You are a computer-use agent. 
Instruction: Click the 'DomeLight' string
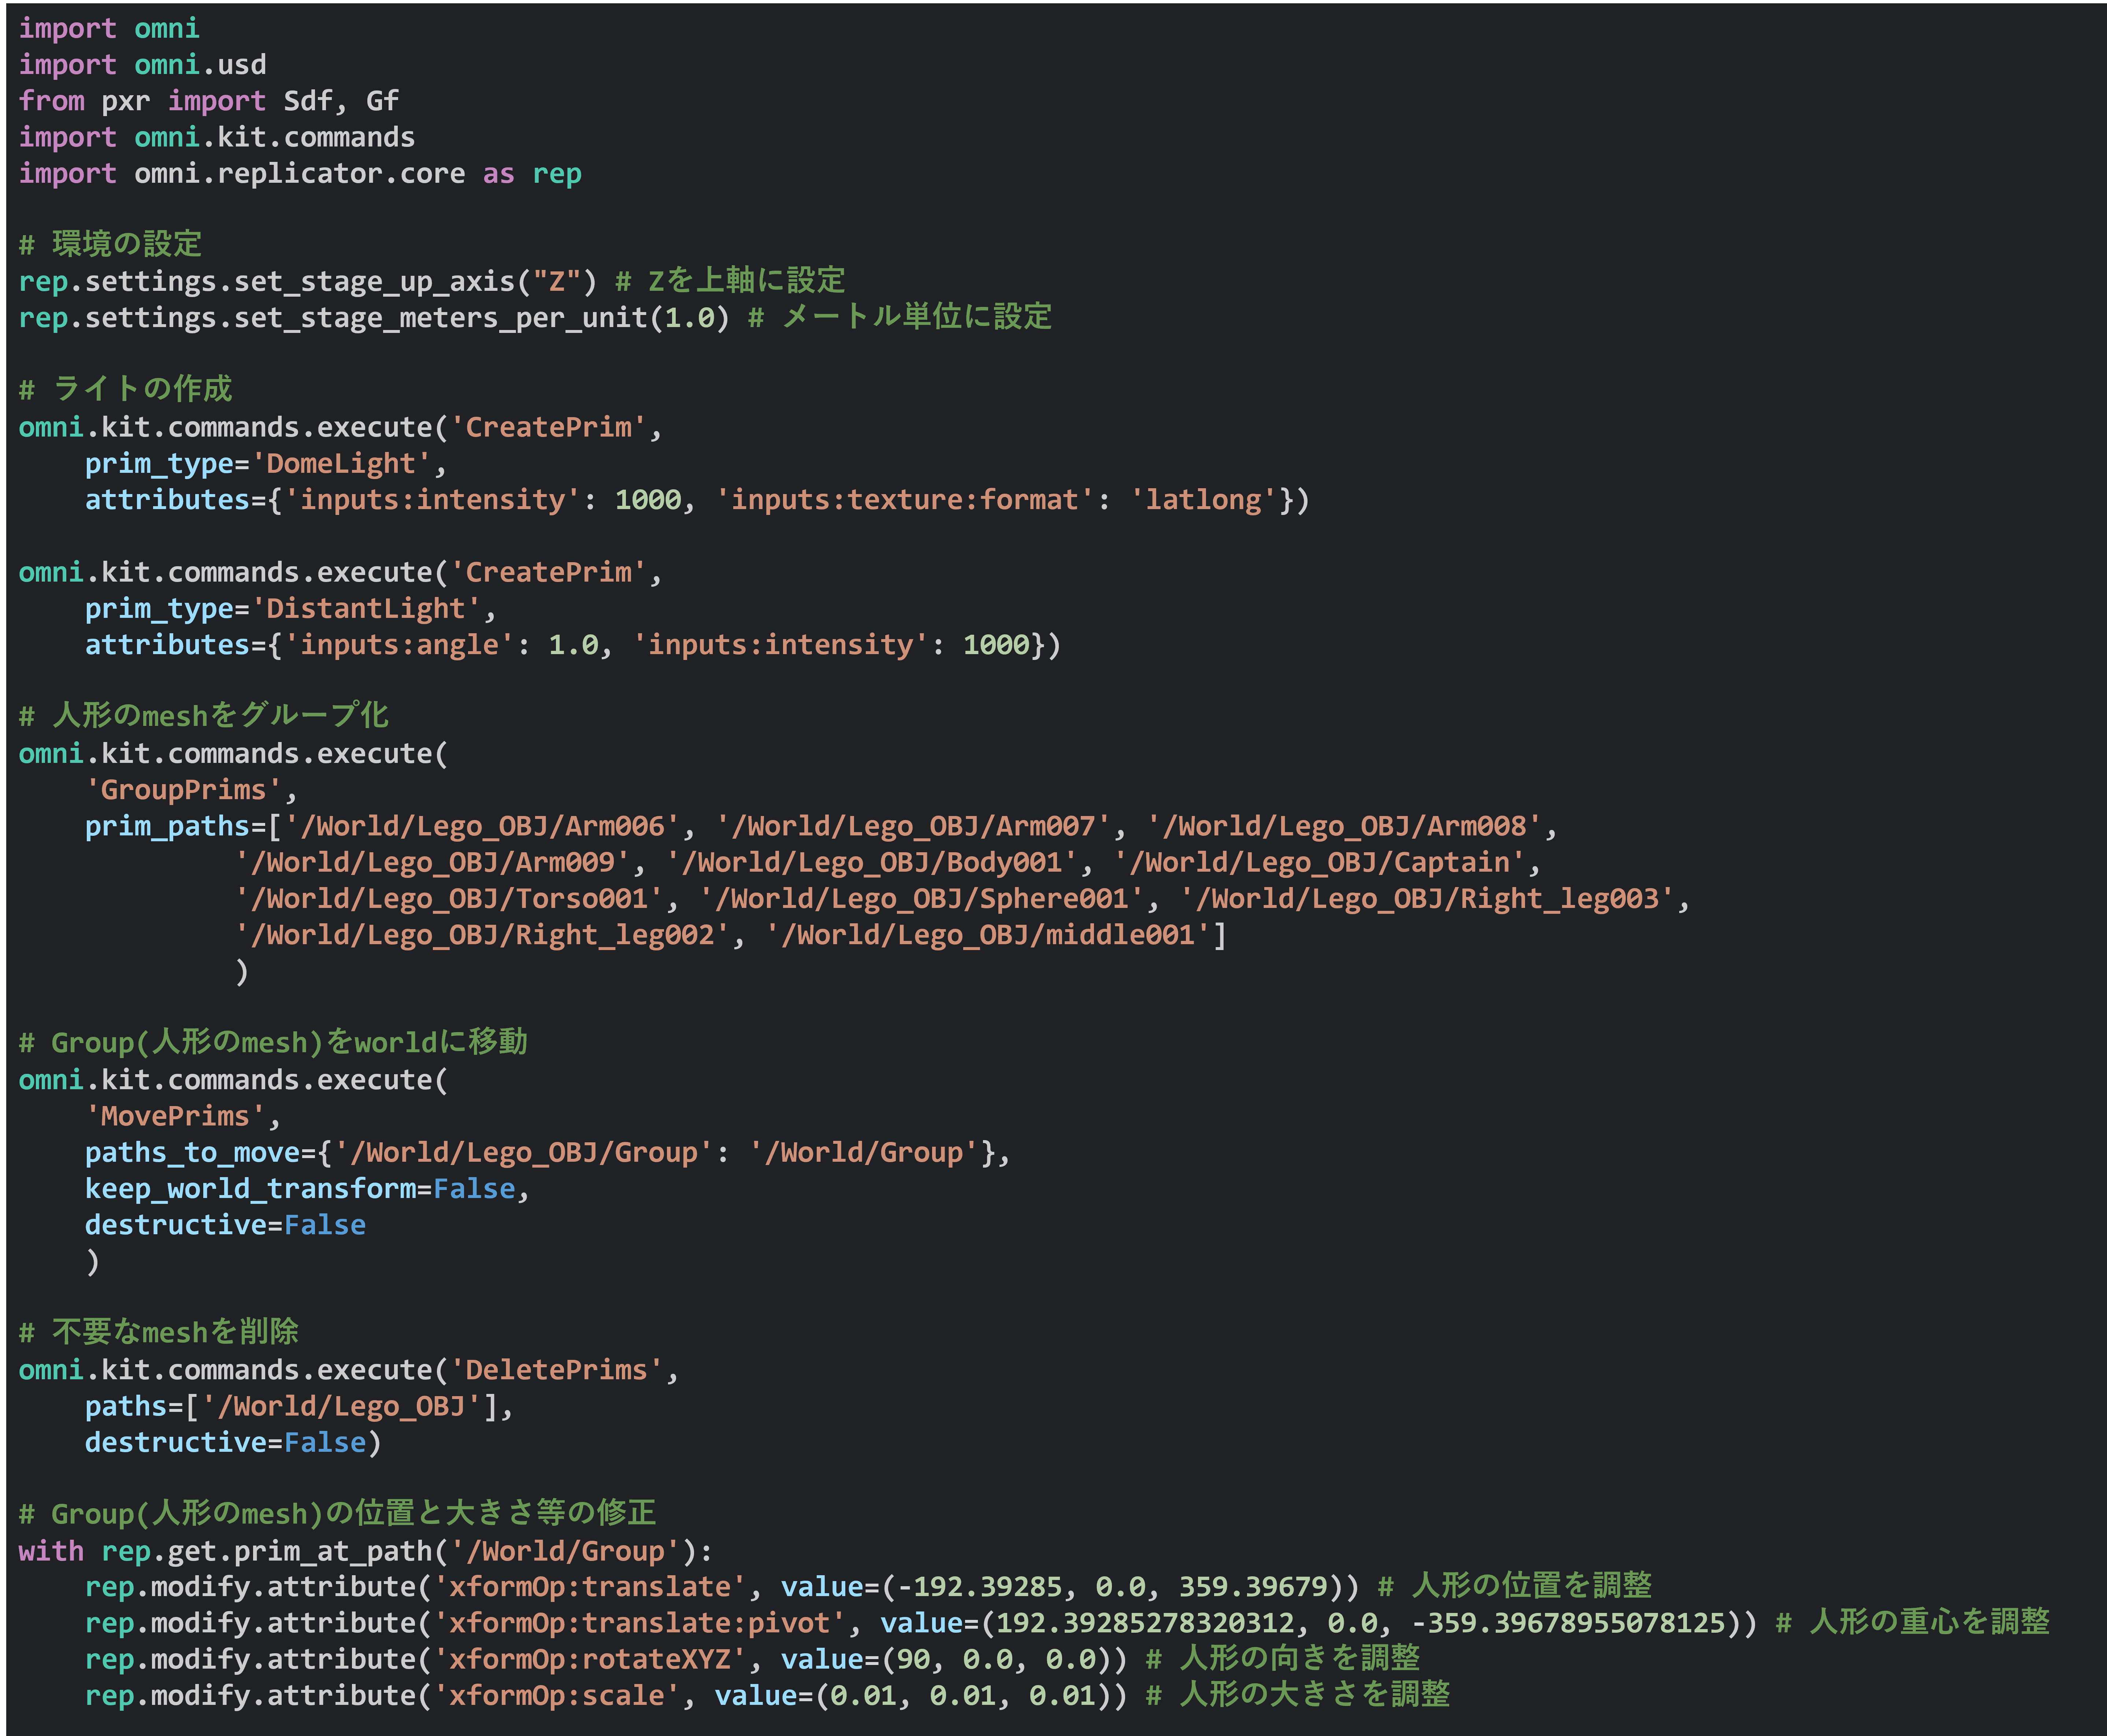(341, 464)
